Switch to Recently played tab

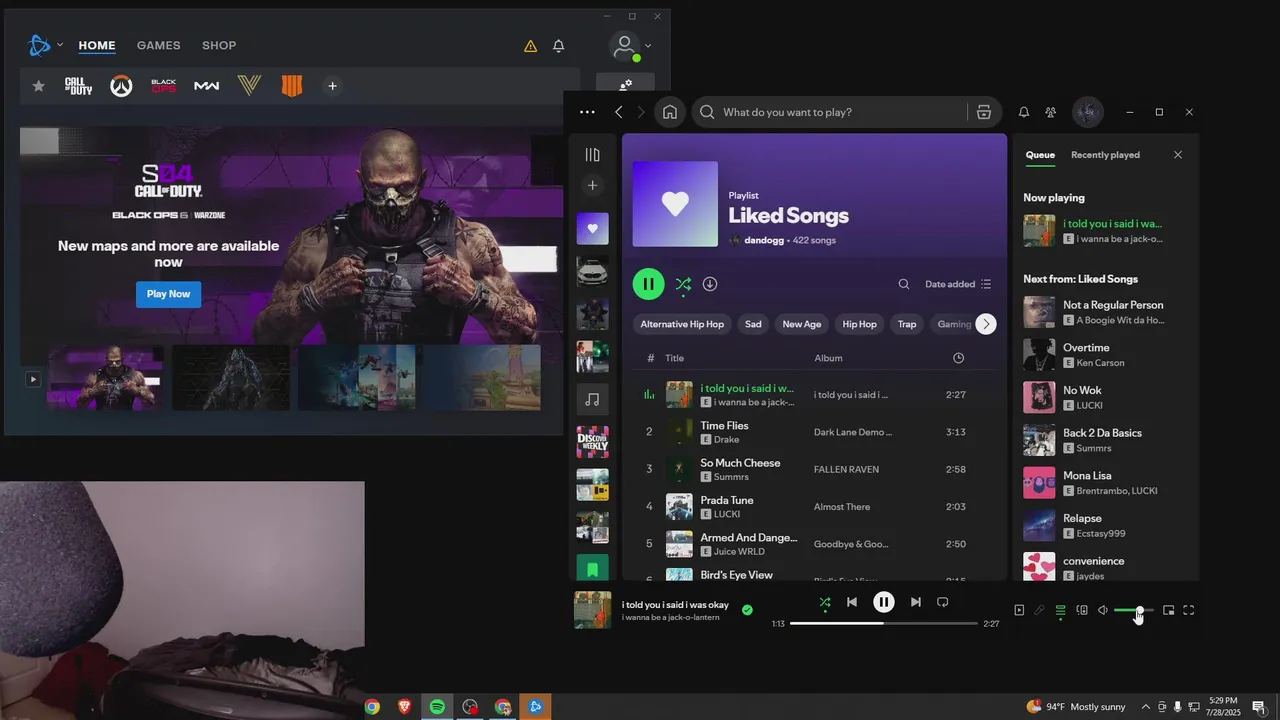click(x=1105, y=155)
